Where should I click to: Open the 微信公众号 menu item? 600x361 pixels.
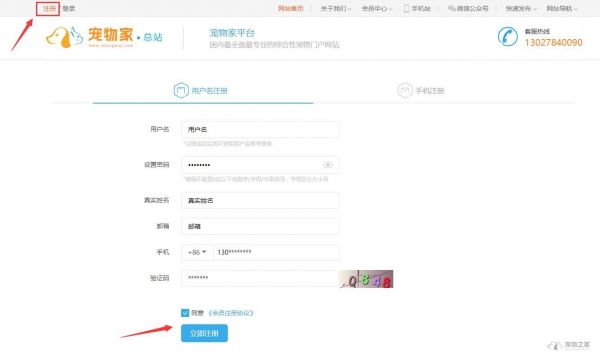[472, 8]
